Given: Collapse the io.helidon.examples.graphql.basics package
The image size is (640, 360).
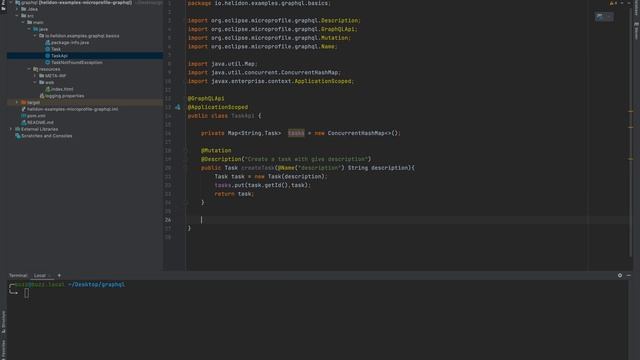Looking at the screenshot, I should (35, 36).
